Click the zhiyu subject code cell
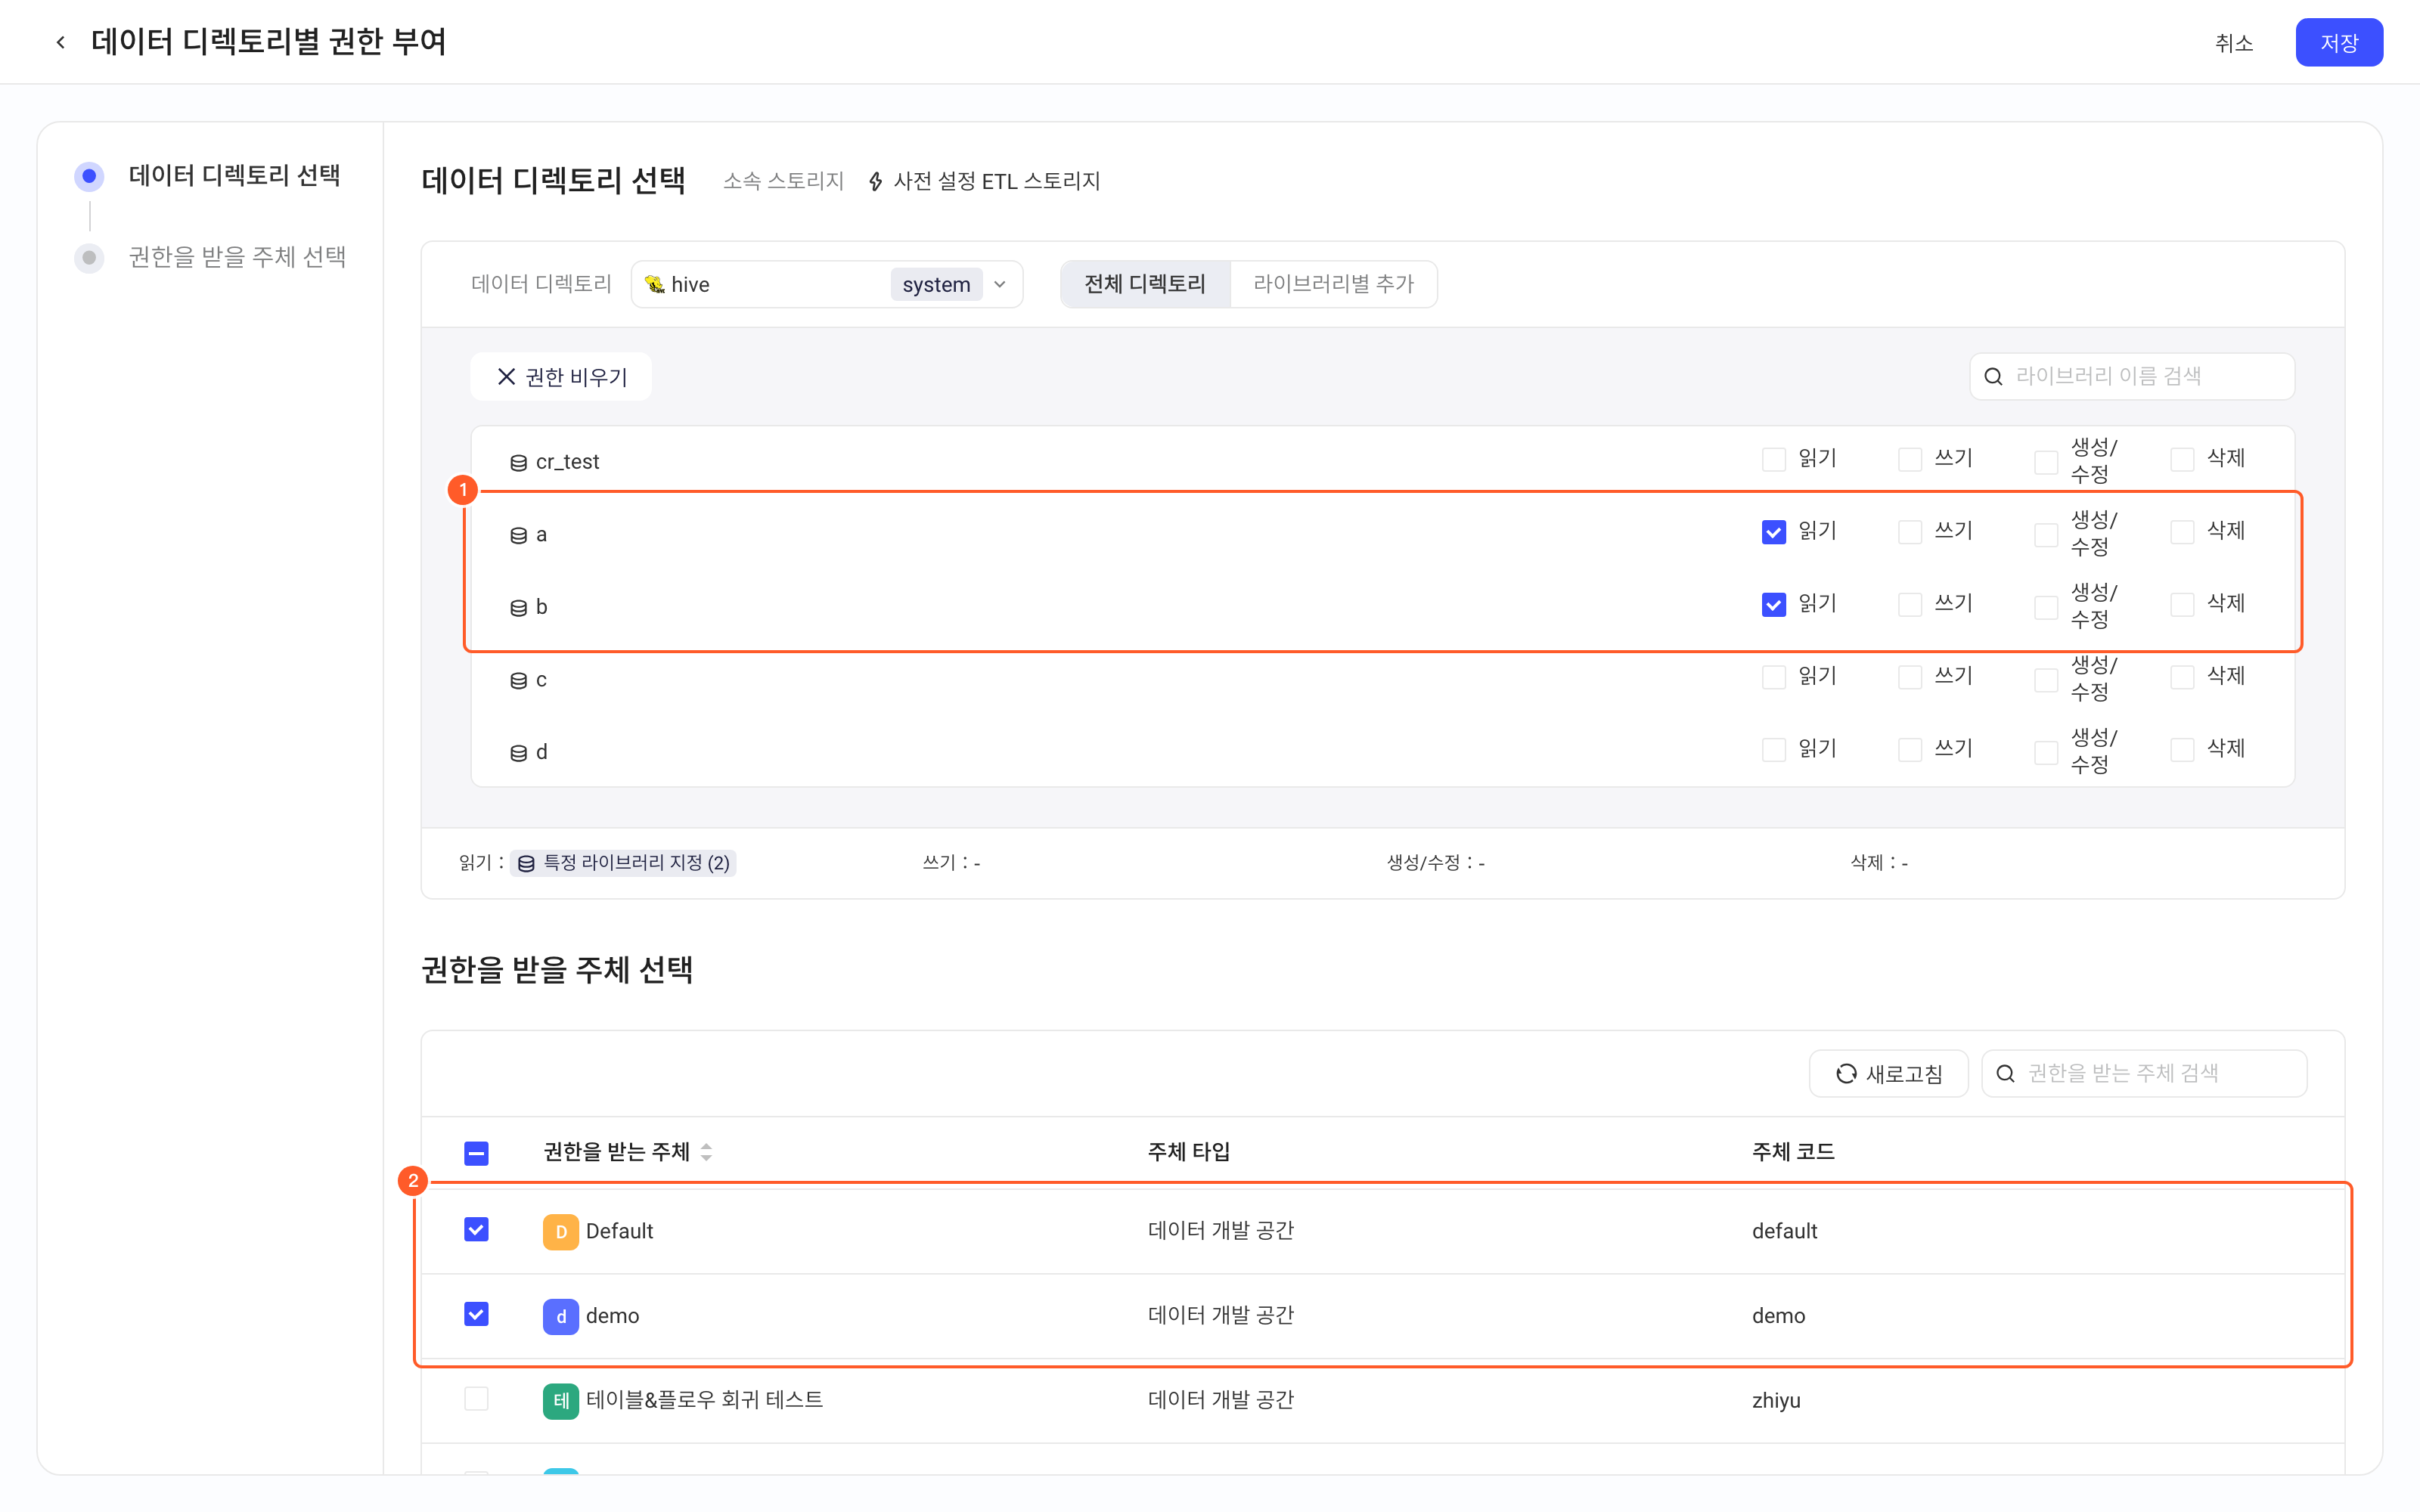2420x1512 pixels. pyautogui.click(x=1776, y=1400)
